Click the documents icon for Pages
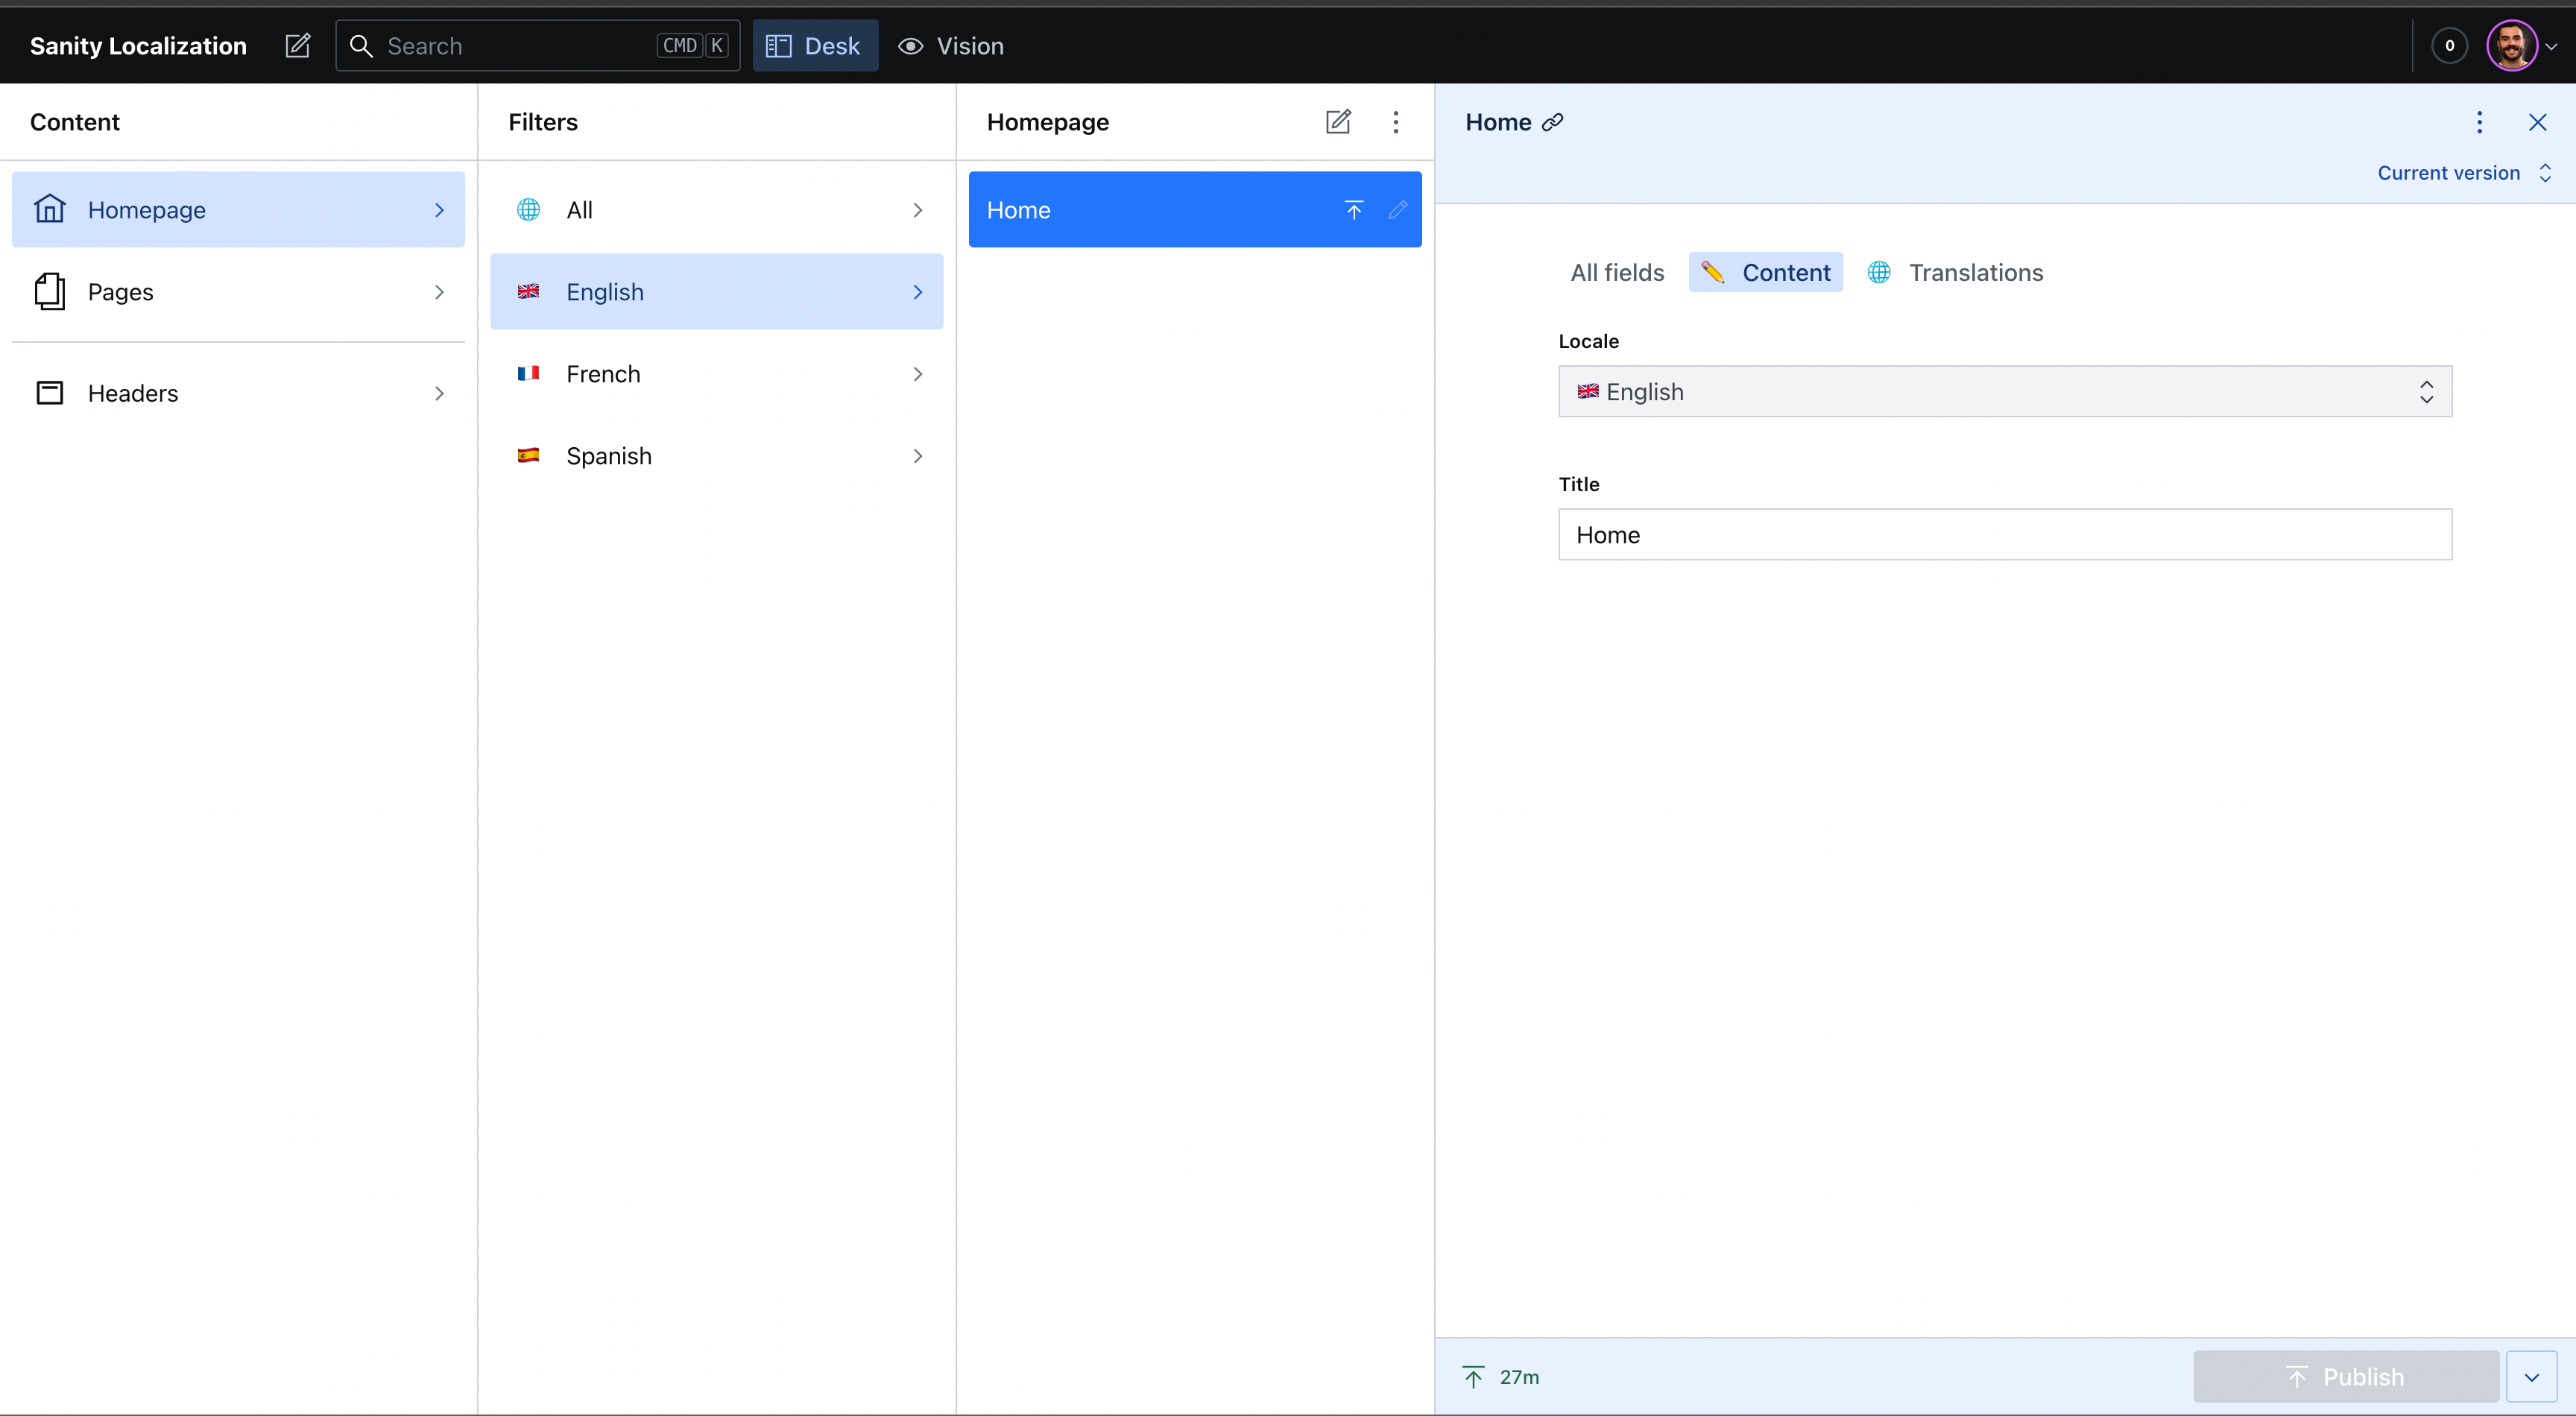Image resolution: width=2576 pixels, height=1416 pixels. click(50, 291)
